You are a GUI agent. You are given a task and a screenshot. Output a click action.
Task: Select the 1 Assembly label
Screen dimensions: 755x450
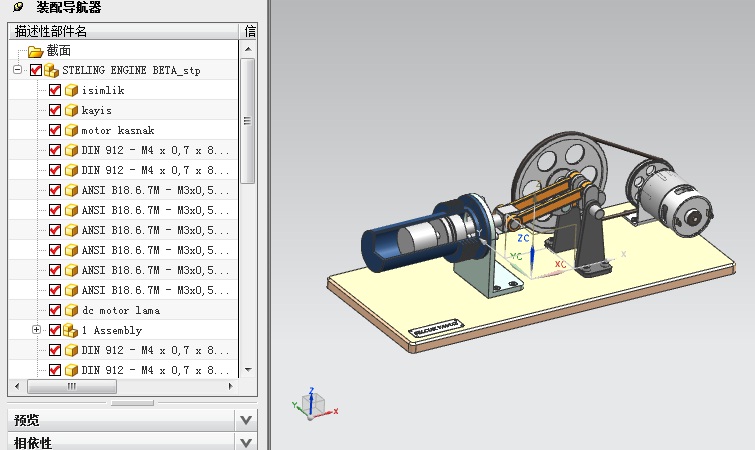[x=112, y=331]
